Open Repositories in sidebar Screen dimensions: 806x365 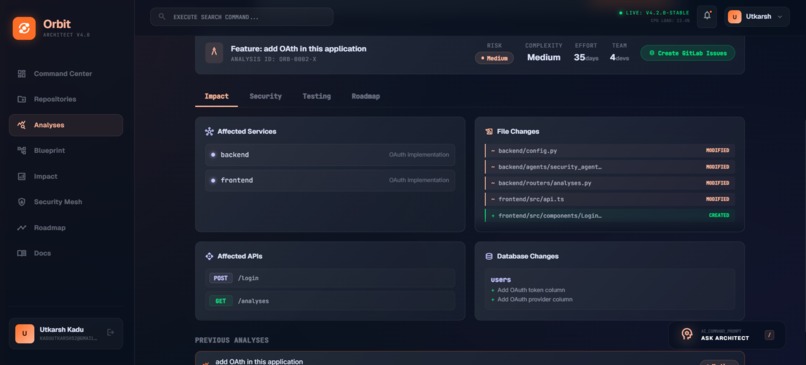point(66,99)
